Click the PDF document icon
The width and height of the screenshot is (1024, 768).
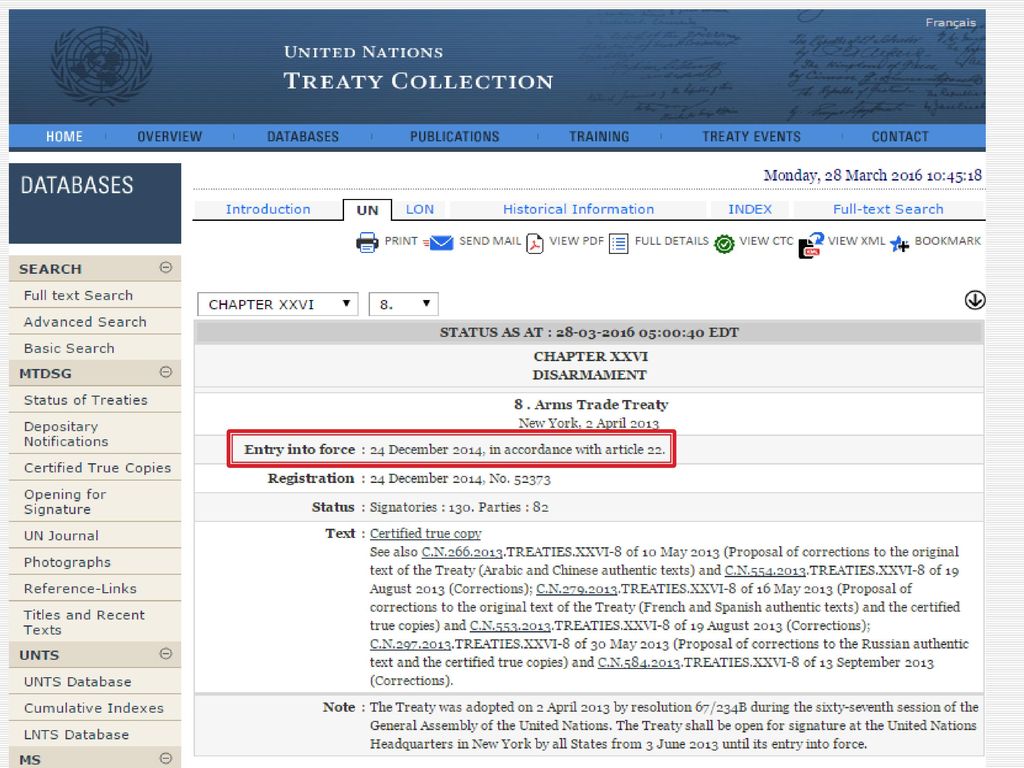535,244
